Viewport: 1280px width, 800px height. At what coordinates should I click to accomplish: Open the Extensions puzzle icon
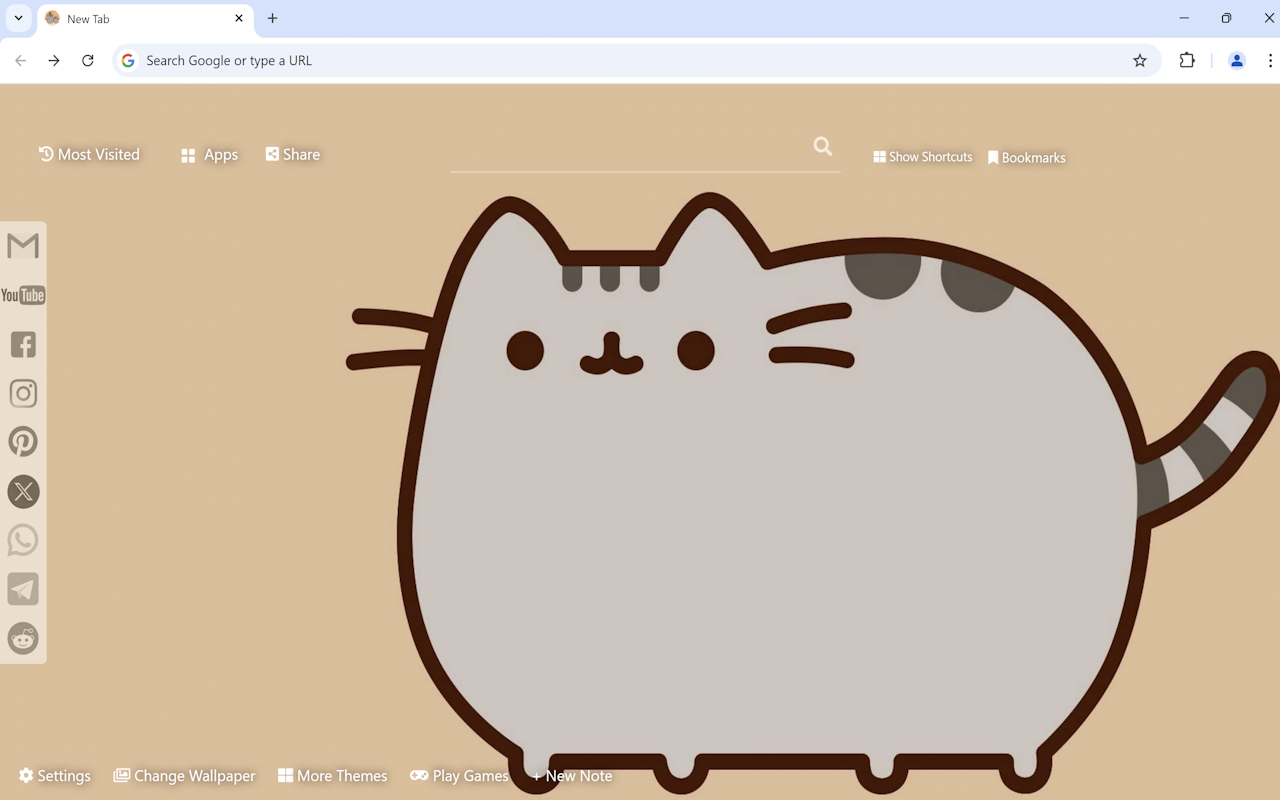click(1187, 61)
